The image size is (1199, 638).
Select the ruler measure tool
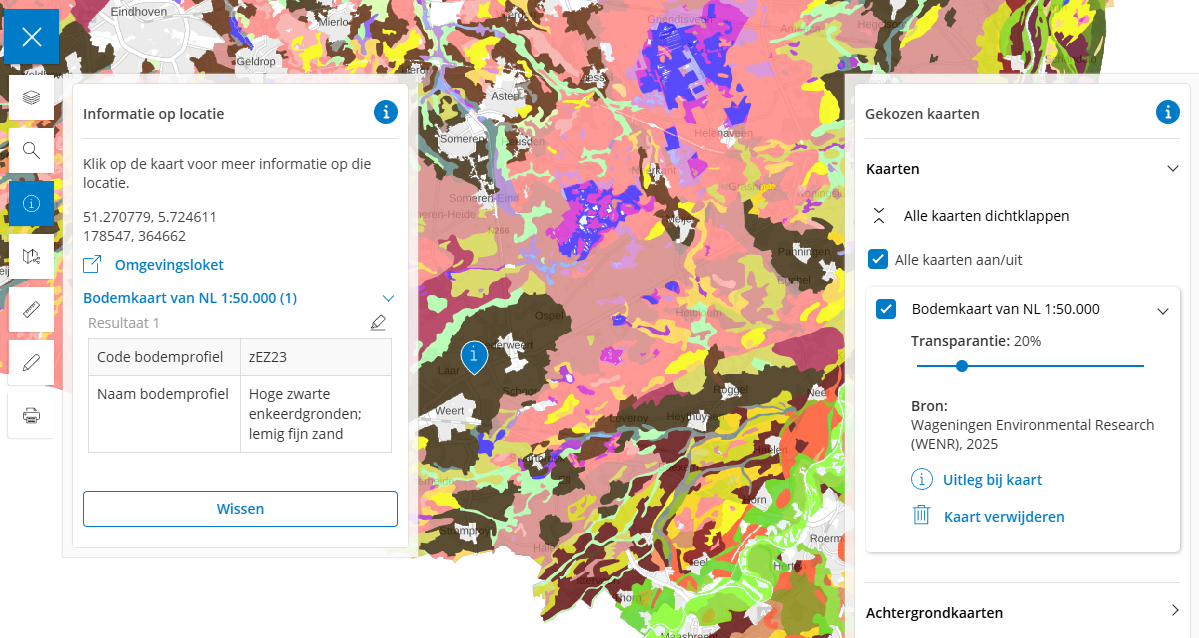pos(31,309)
